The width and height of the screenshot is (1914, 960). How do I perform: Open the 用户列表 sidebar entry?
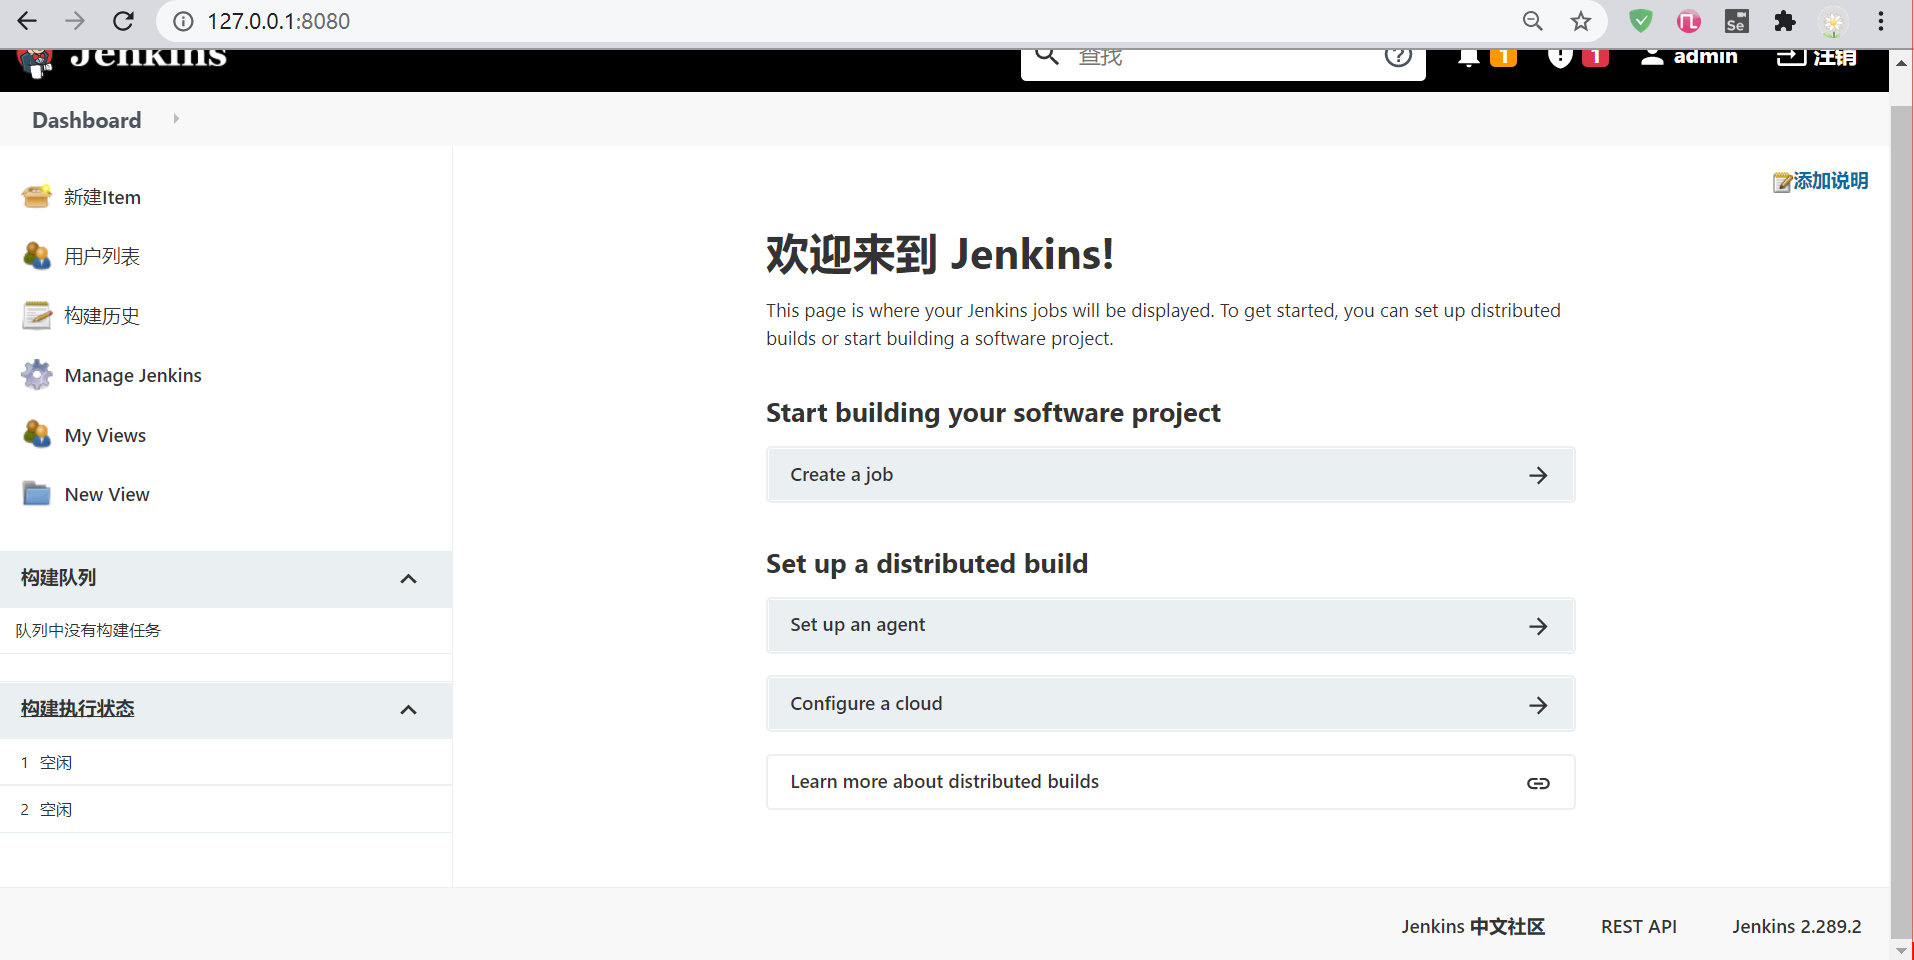tap(102, 256)
